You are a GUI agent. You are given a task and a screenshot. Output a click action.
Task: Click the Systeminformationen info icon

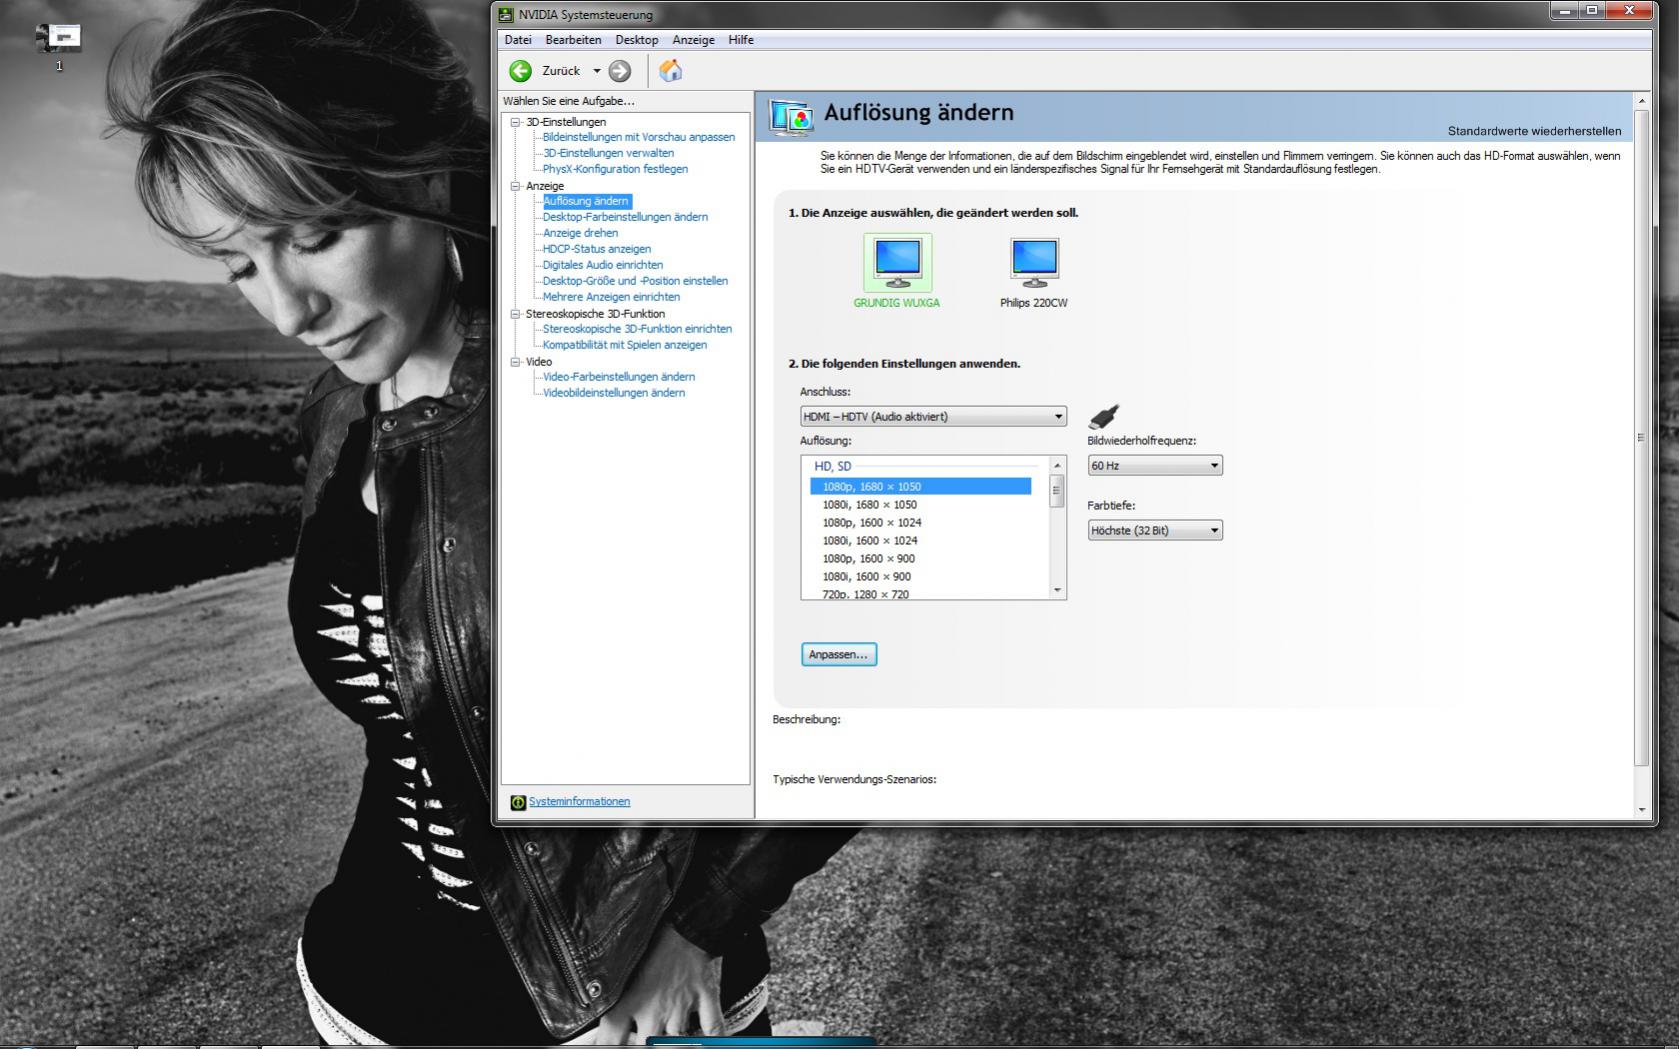518,802
